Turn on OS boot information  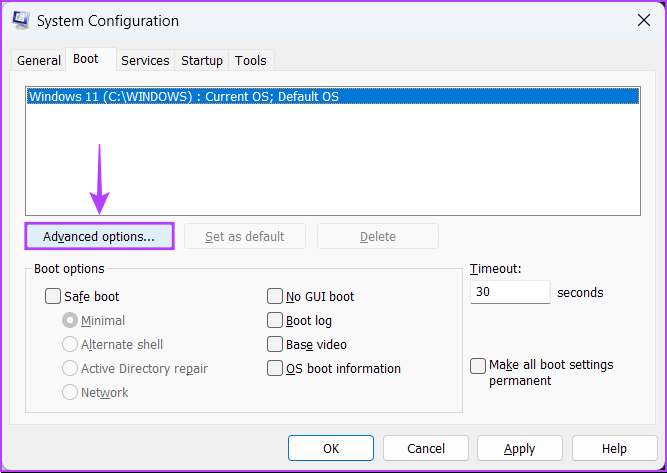[275, 368]
